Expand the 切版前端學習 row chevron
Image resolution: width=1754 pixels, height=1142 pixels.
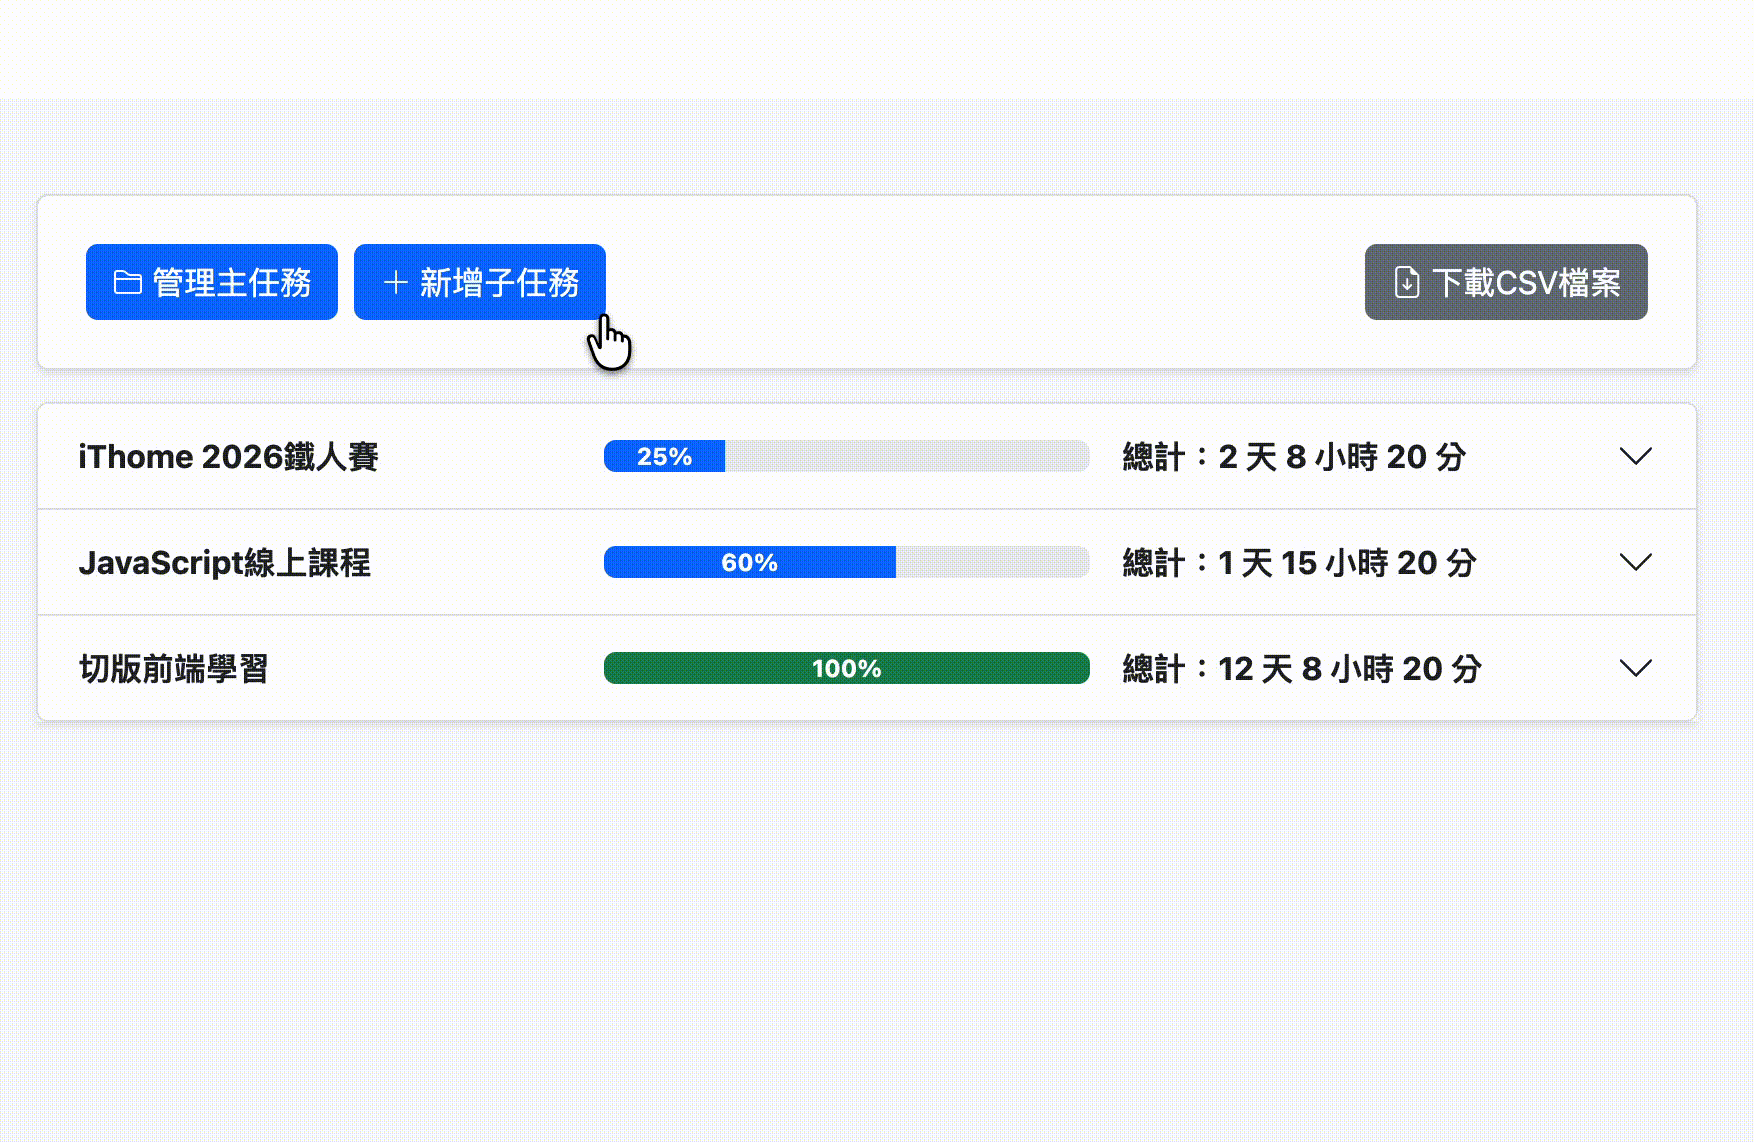pyautogui.click(x=1635, y=668)
